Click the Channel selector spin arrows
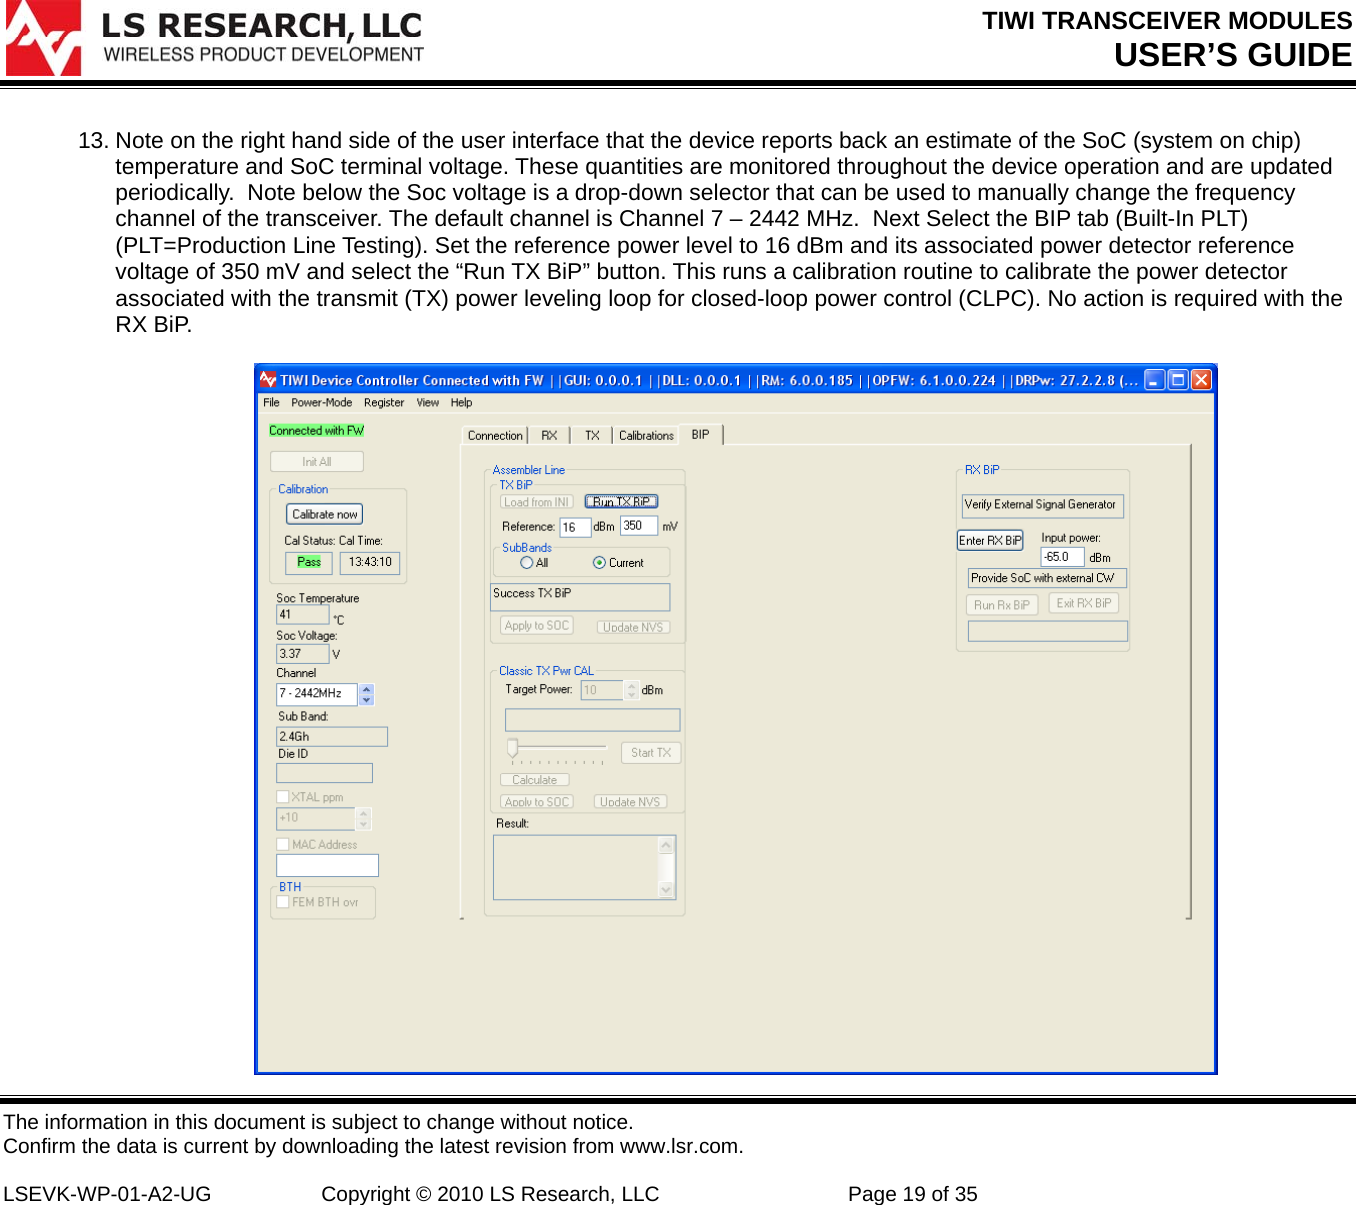Viewport: 1356px width, 1205px height. pyautogui.click(x=366, y=694)
